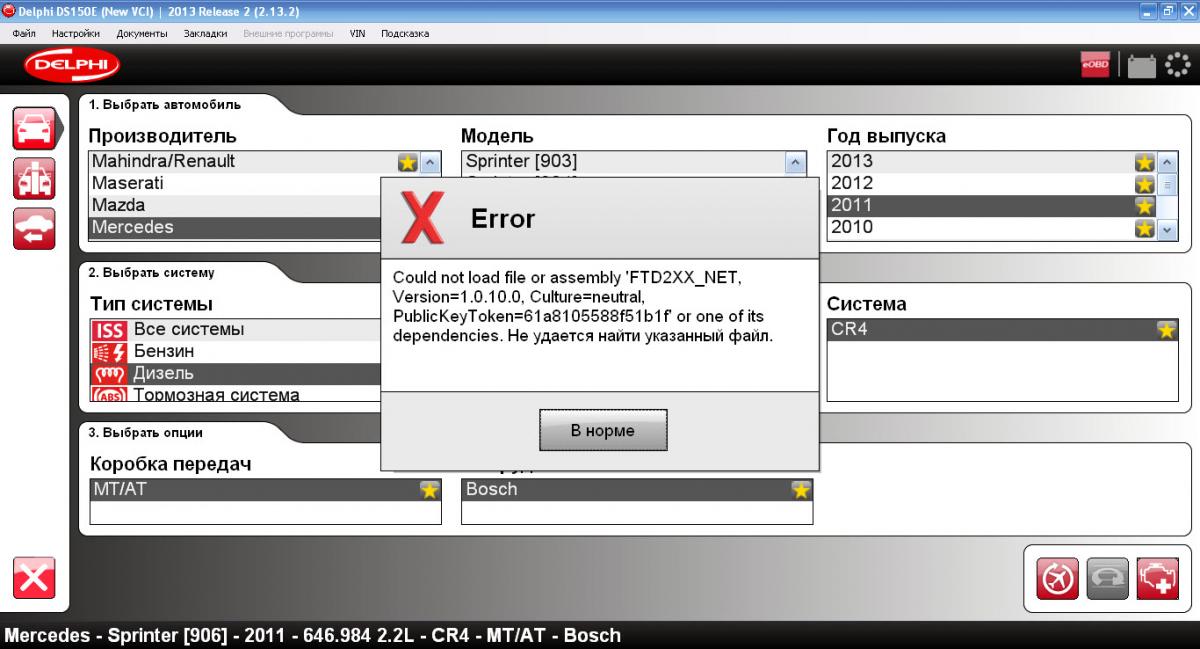This screenshot has width=1200, height=649.
Task: Click the red X exit icon
Action: pos(34,578)
